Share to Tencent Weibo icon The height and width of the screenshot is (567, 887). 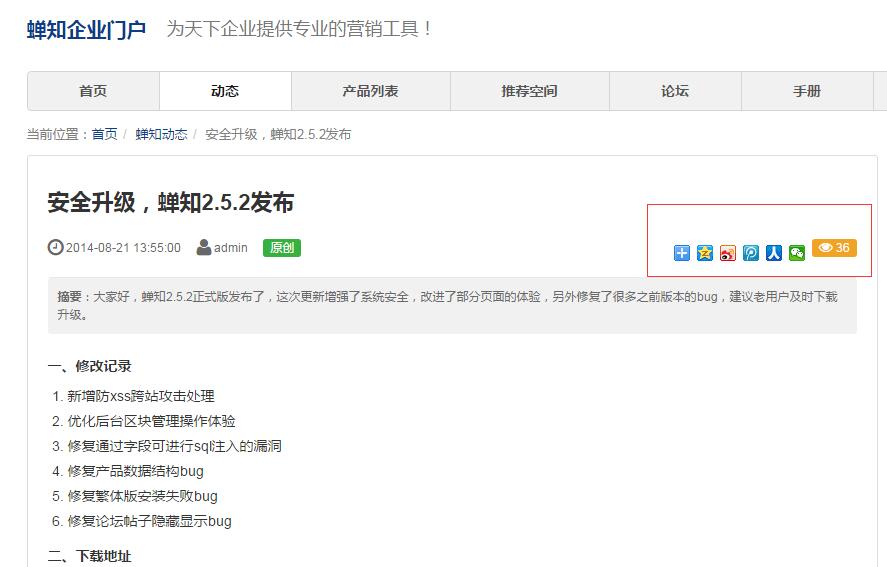pyautogui.click(x=751, y=253)
